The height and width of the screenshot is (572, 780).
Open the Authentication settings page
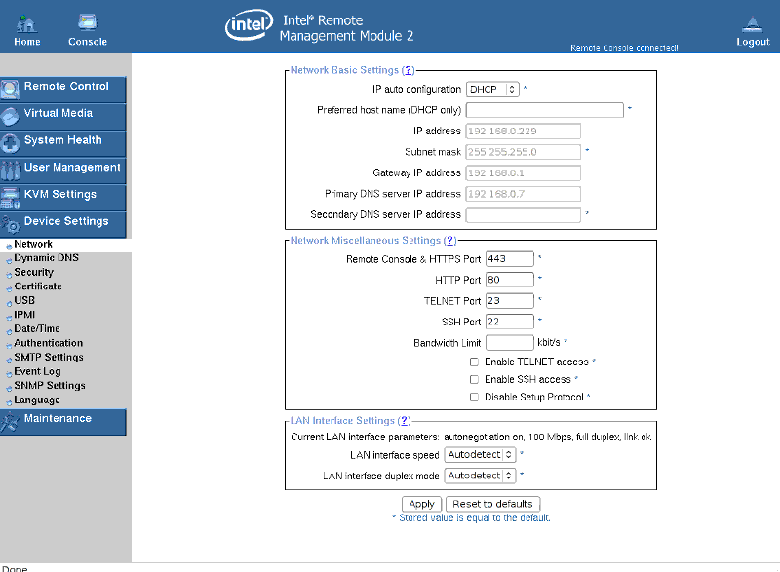(x=49, y=343)
